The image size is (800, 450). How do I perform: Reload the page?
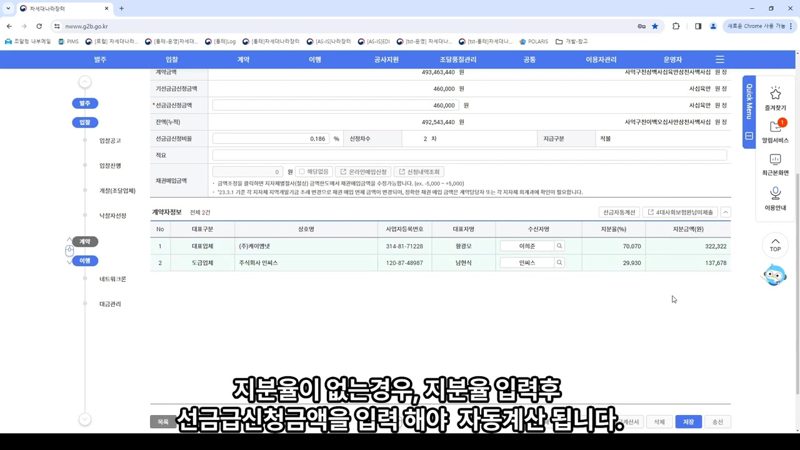coord(39,26)
